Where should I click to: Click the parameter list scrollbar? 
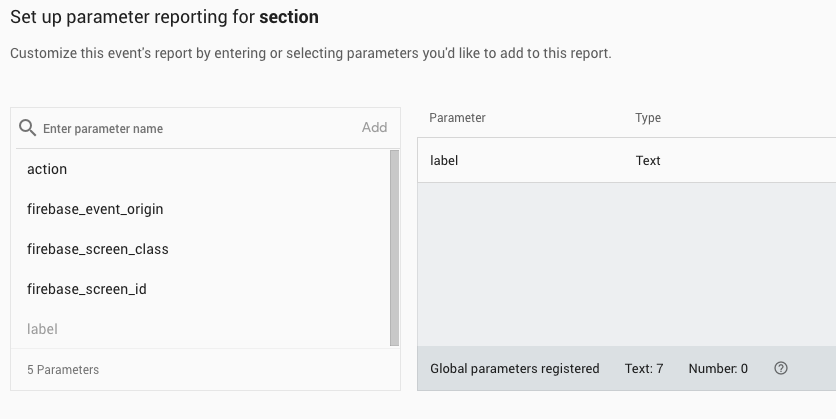pyautogui.click(x=394, y=248)
